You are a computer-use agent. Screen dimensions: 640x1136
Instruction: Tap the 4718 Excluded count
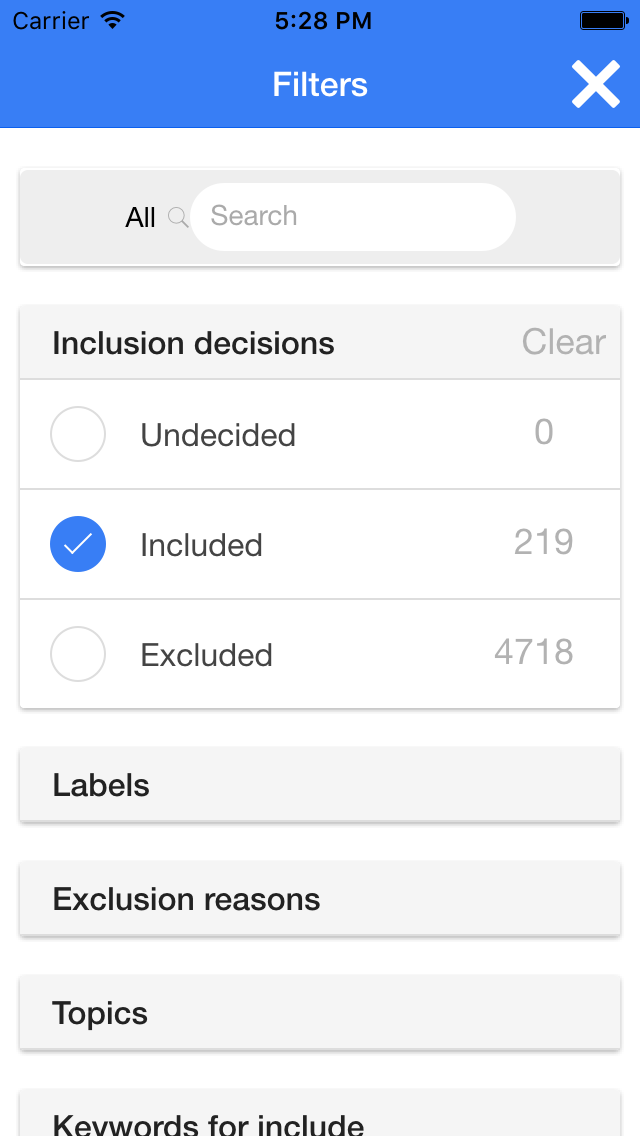point(534,652)
